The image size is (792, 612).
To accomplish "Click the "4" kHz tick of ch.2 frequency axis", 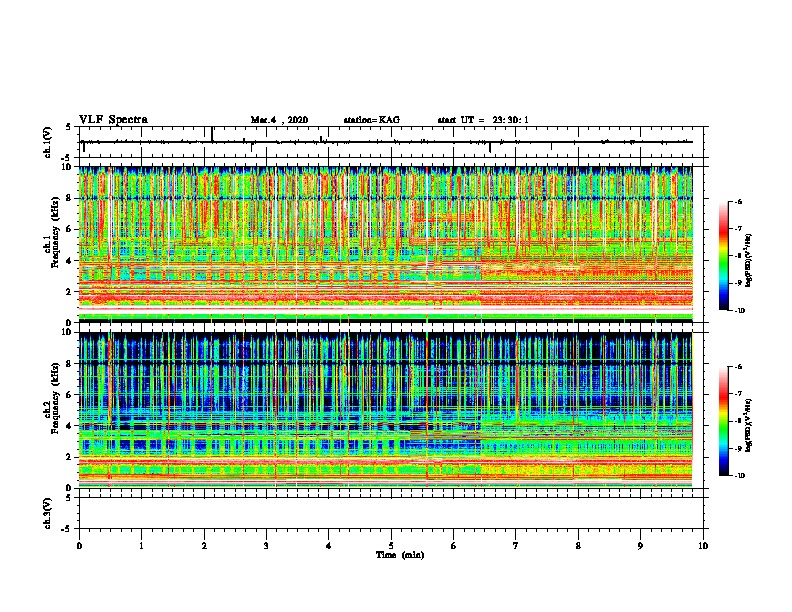I will click(70, 426).
